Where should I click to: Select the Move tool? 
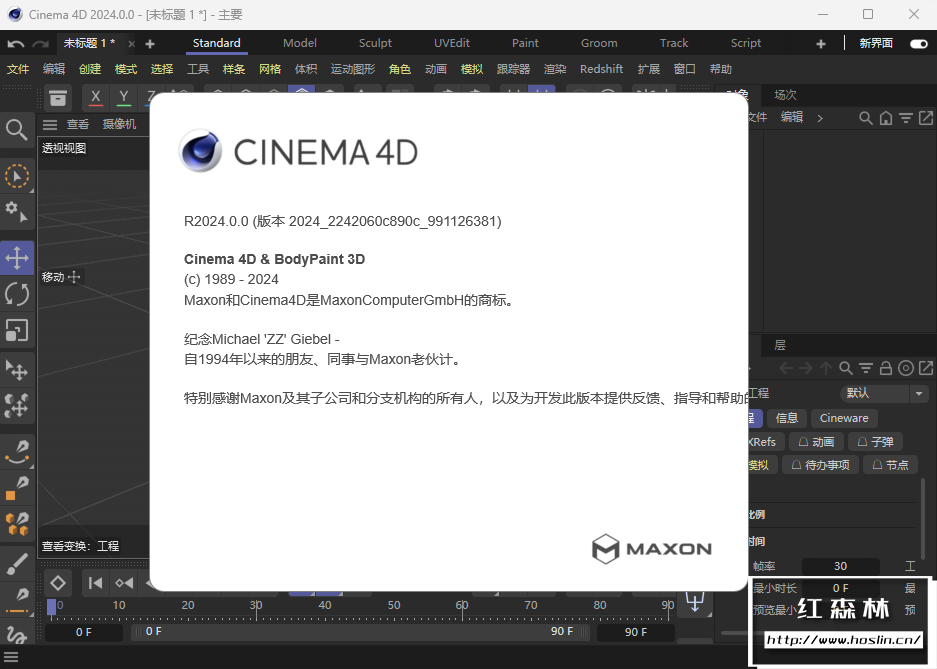point(17,258)
